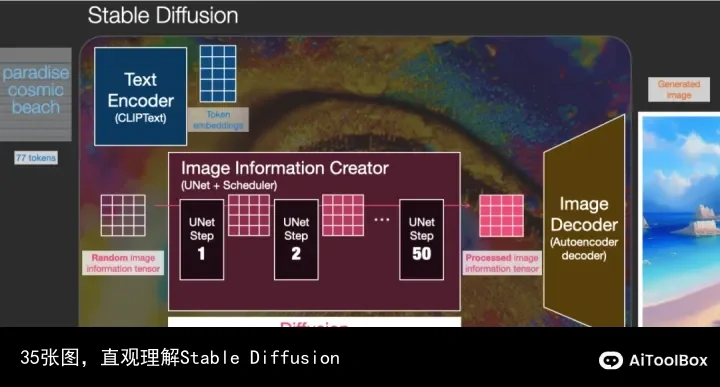Click the '77 tokens' label

pos(36,158)
